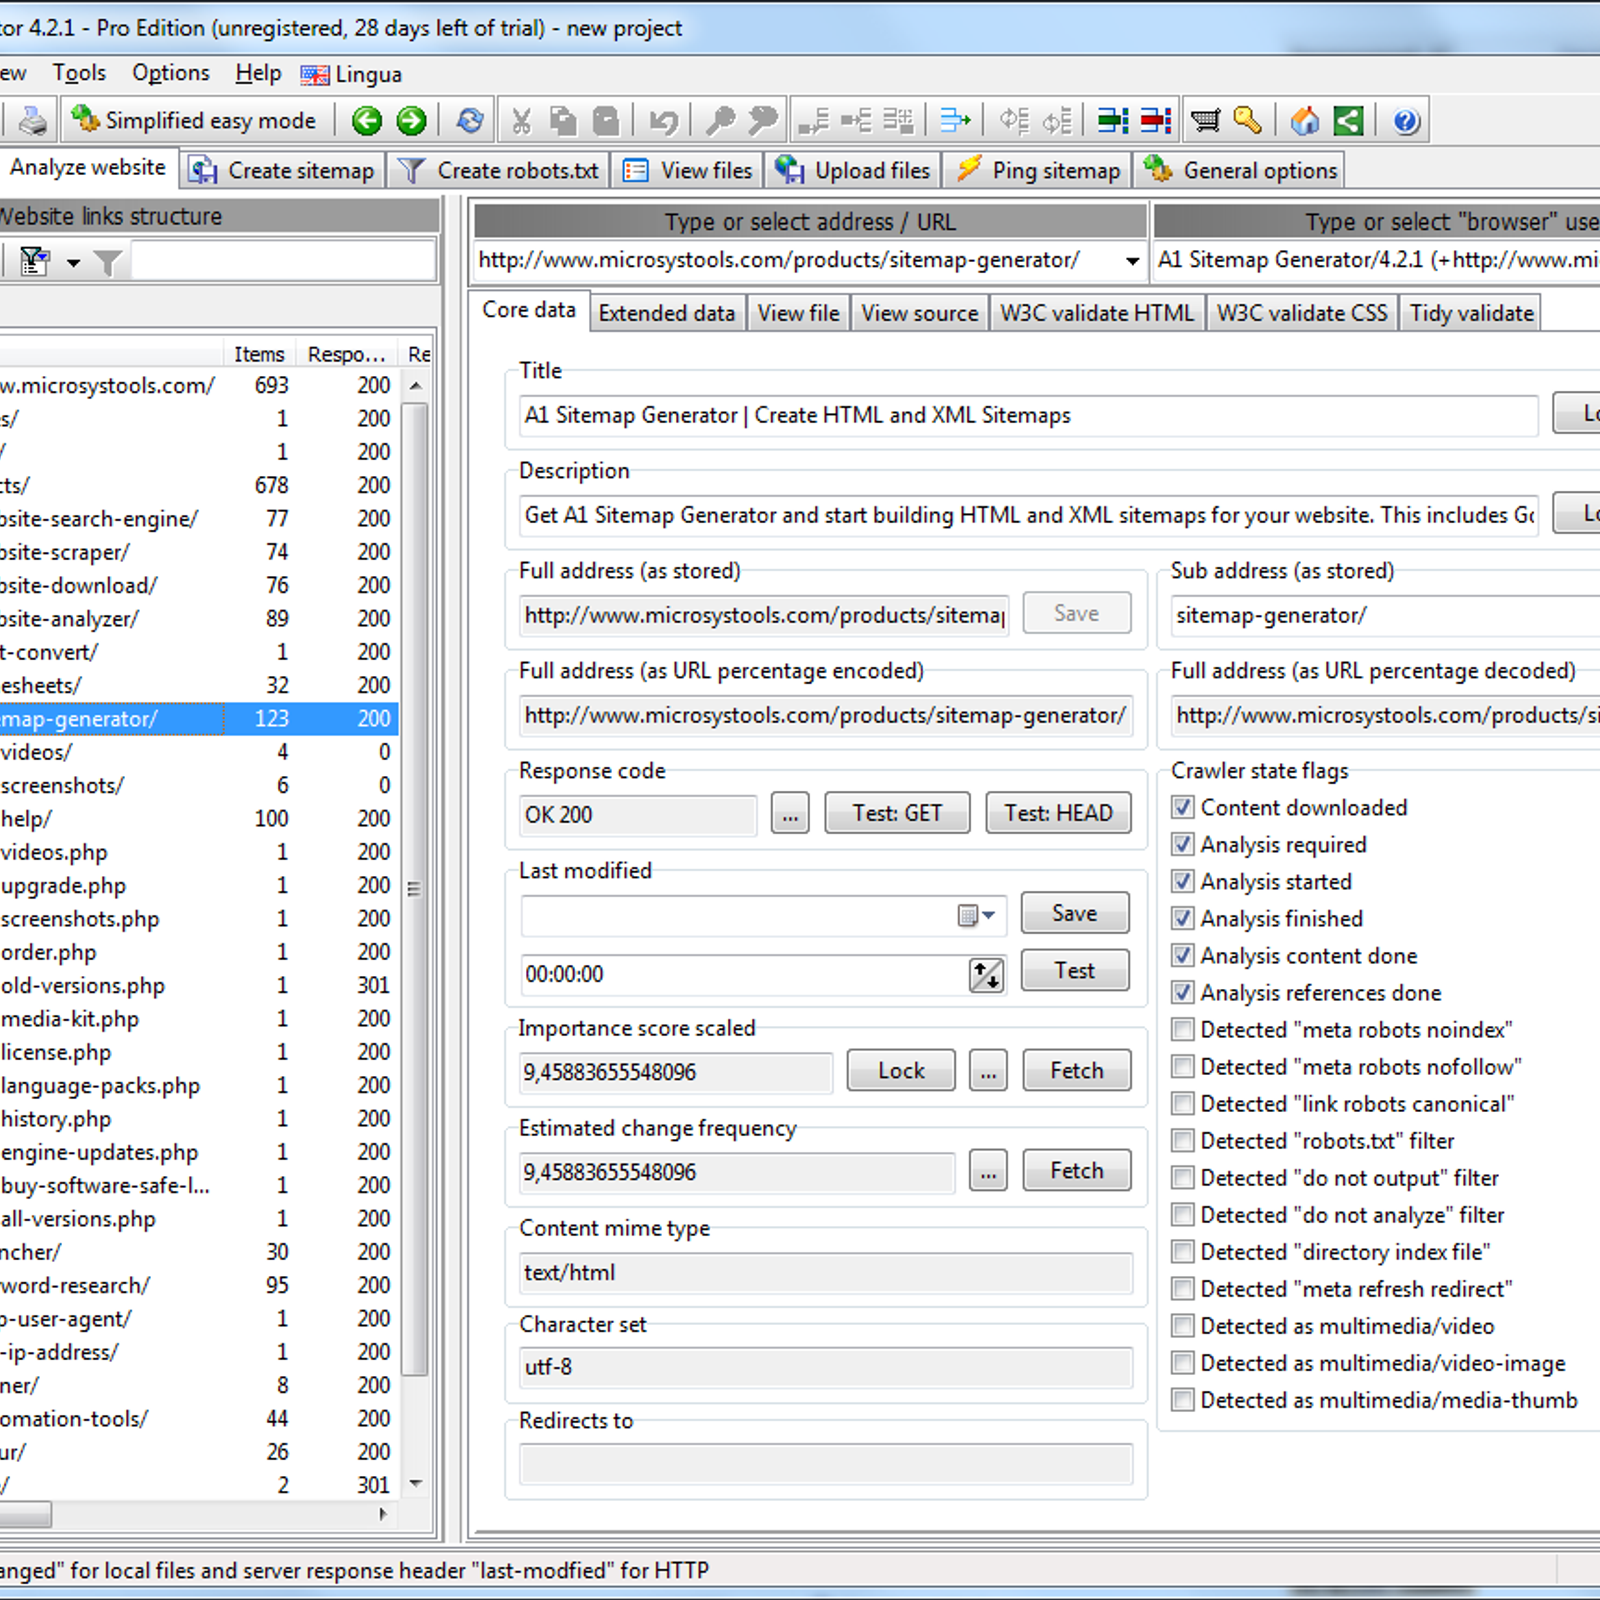Click the grey funnel filter icon
Viewport: 1600px width, 1600px height.
108,262
